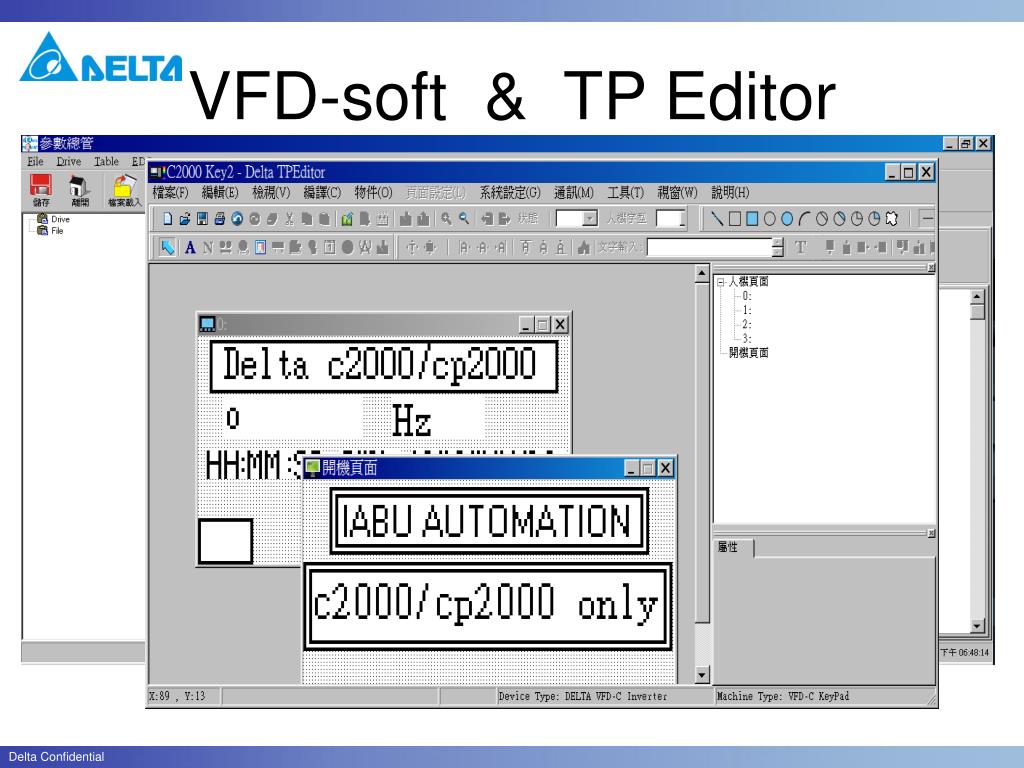Screen dimensions: 1024x768
Task: Select the Line drawing tool
Action: tap(716, 219)
